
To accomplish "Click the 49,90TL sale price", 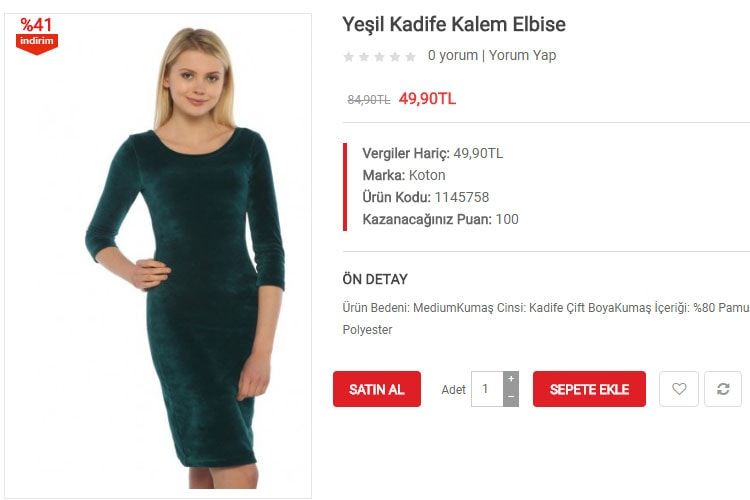I will 427,99.
